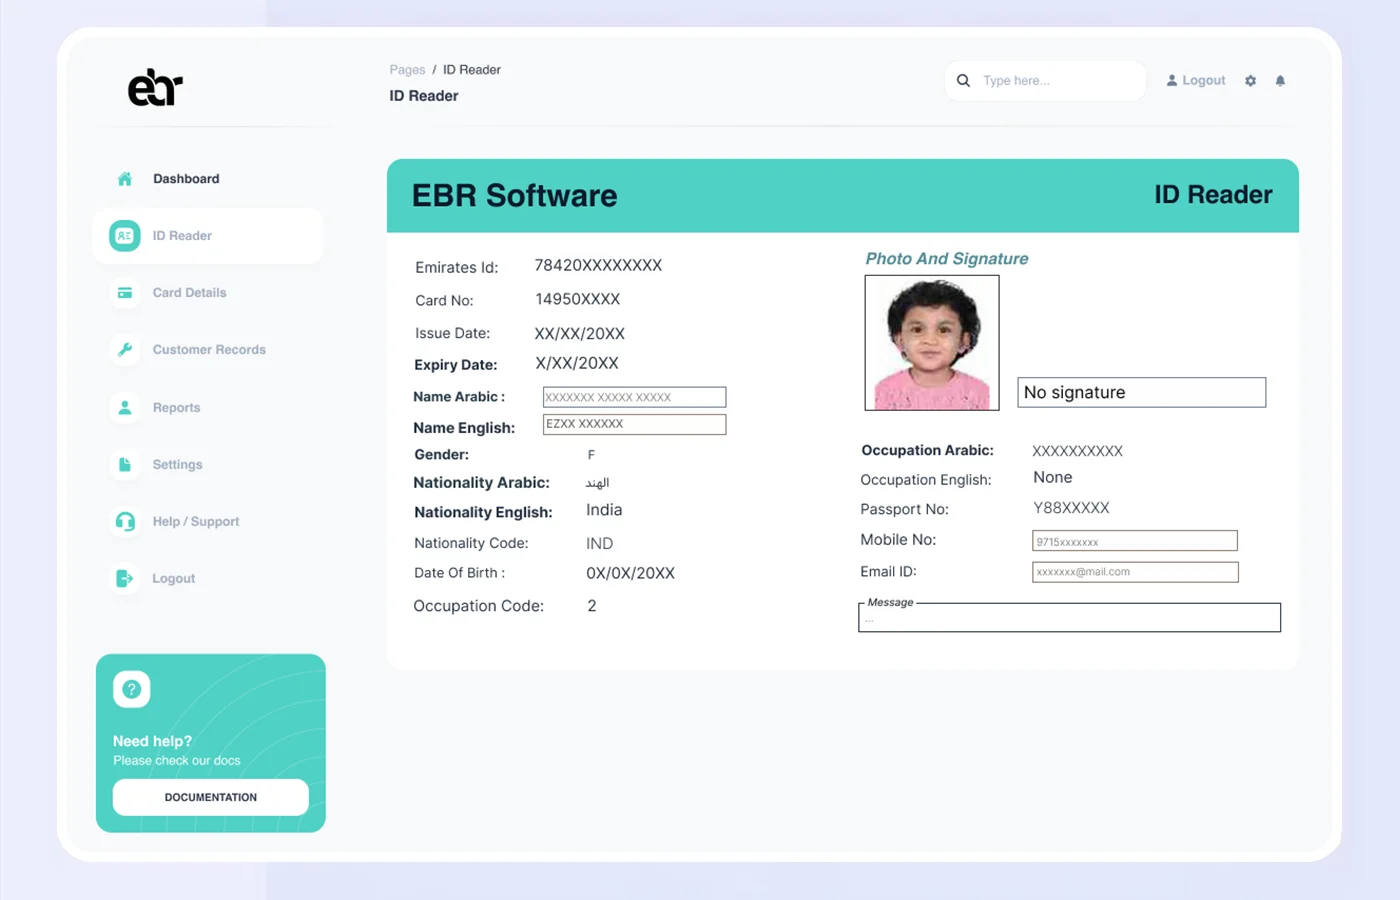Viewport: 1400px width, 900px height.
Task: Open Settings via the document icon
Action: point(124,464)
